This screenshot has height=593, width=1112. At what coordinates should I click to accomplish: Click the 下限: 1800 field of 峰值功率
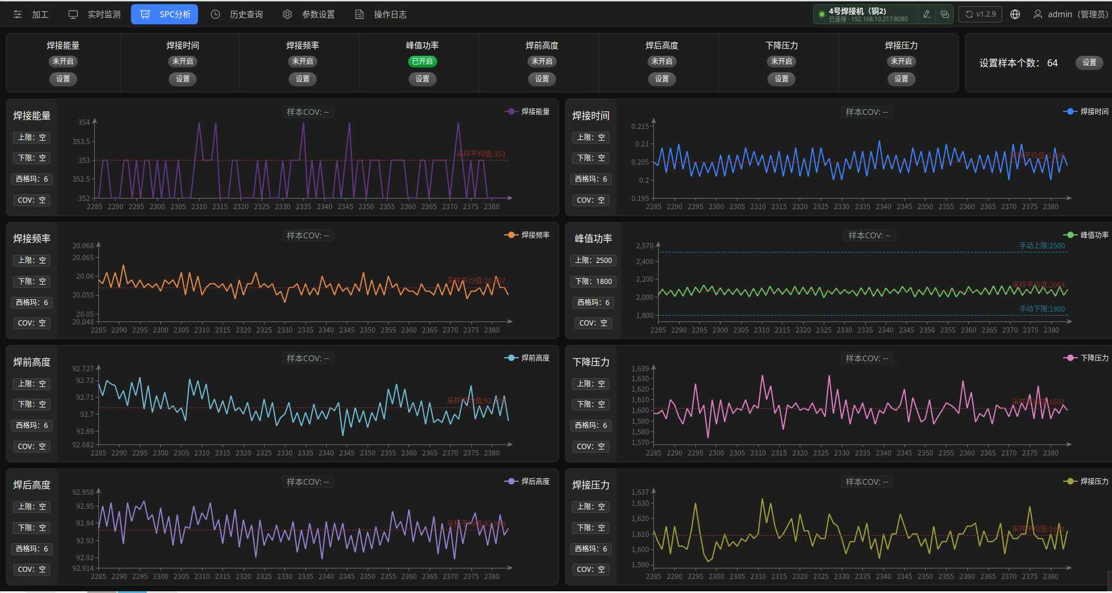click(594, 282)
